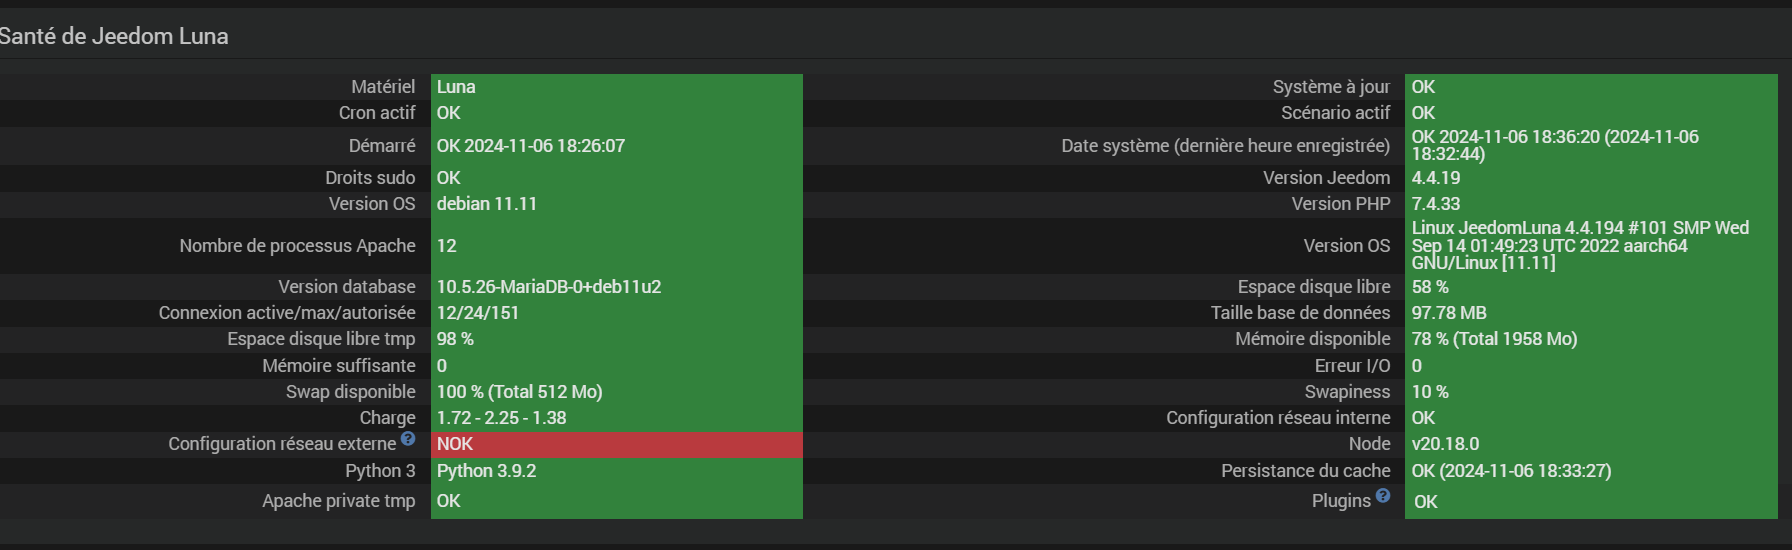Click the Démarré OK 2024-11-06 18:26:07 cell
The width and height of the screenshot is (1792, 550).
pos(530,146)
